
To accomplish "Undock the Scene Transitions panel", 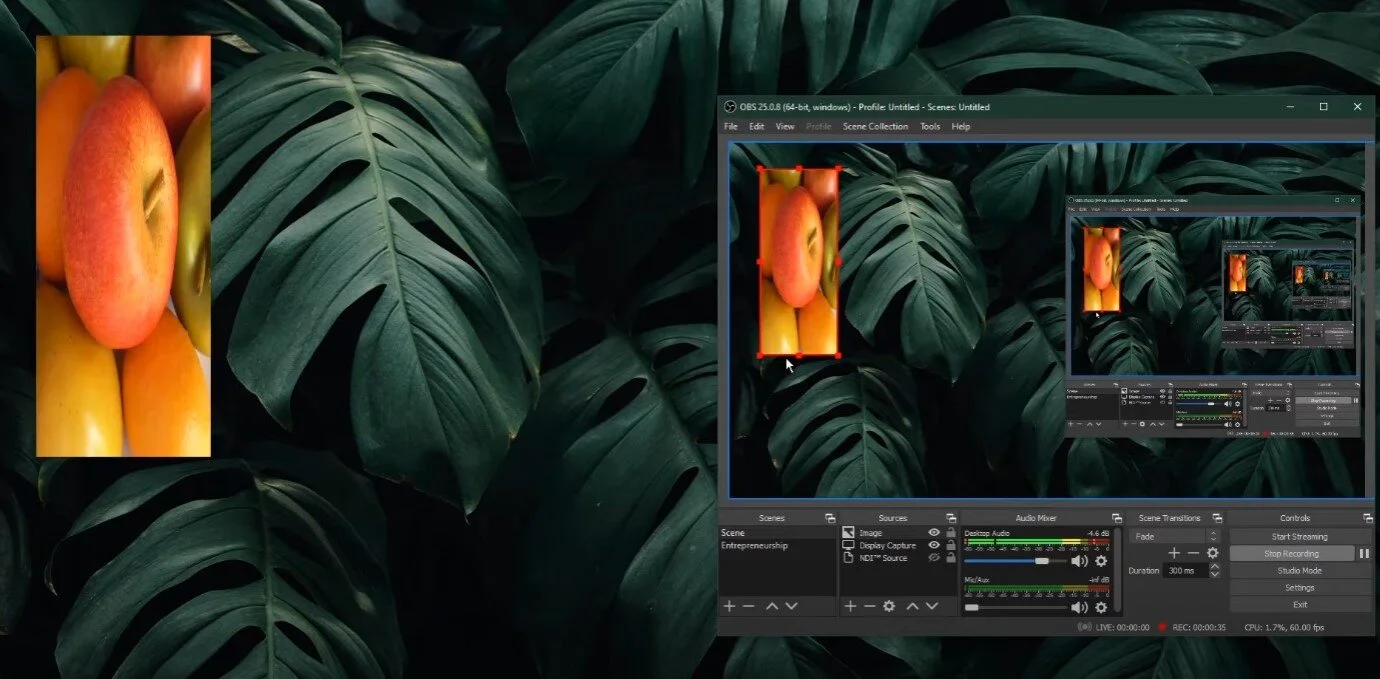I will 1217,518.
